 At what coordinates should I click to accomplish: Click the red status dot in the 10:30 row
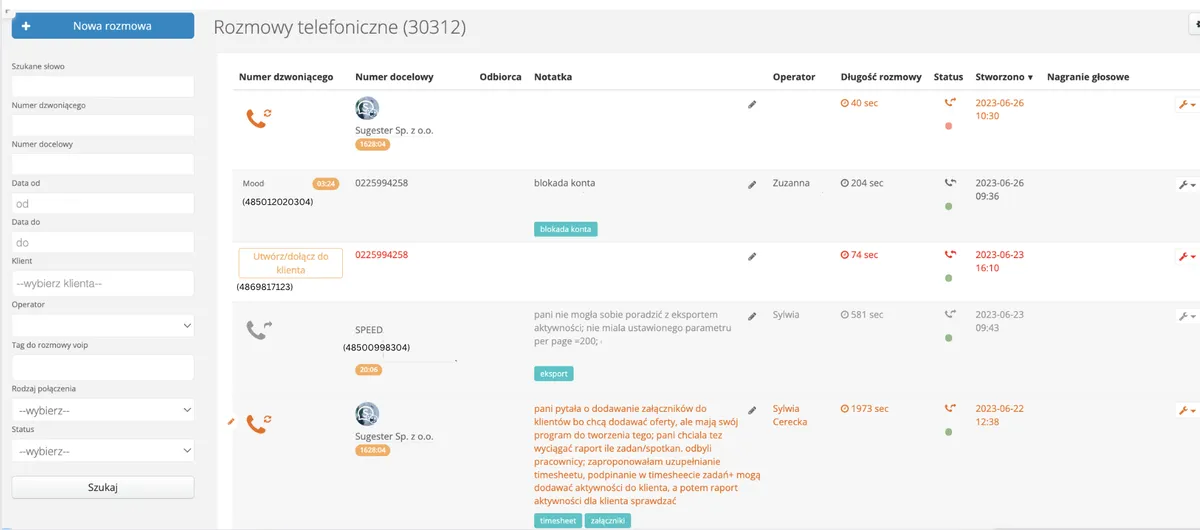click(948, 126)
